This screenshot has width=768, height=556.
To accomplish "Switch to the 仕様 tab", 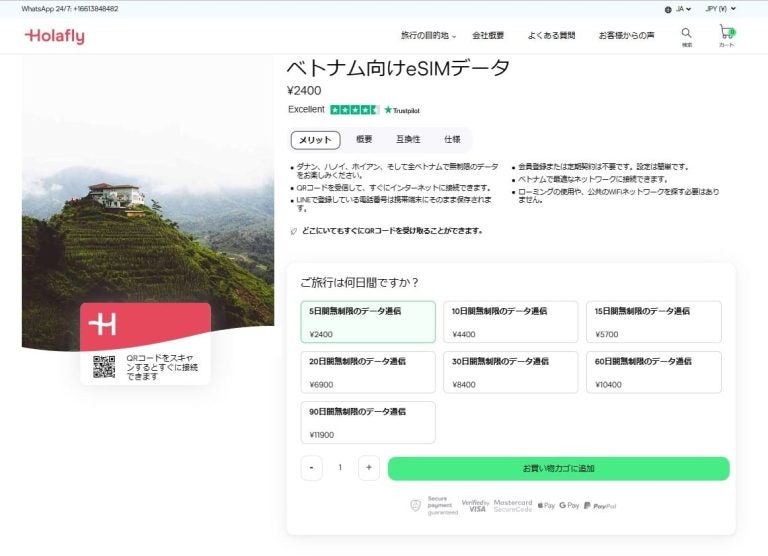I will pos(452,140).
